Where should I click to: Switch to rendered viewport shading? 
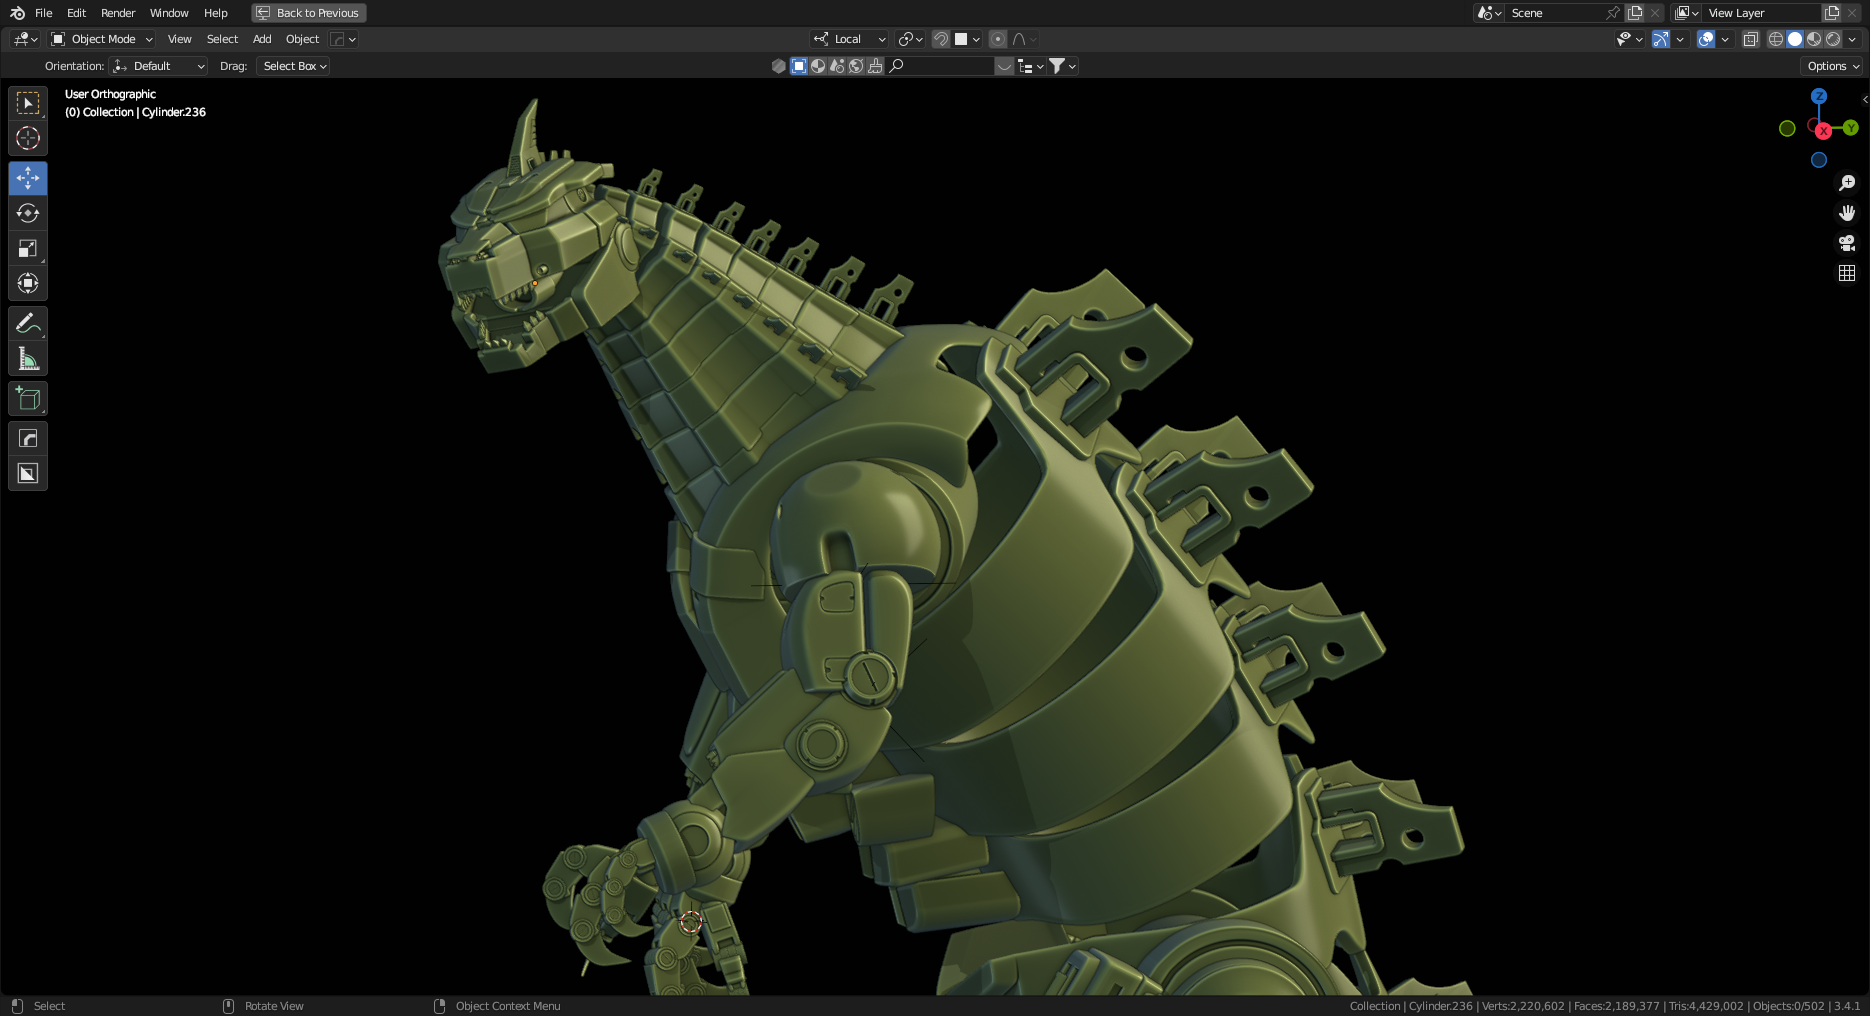point(1833,39)
